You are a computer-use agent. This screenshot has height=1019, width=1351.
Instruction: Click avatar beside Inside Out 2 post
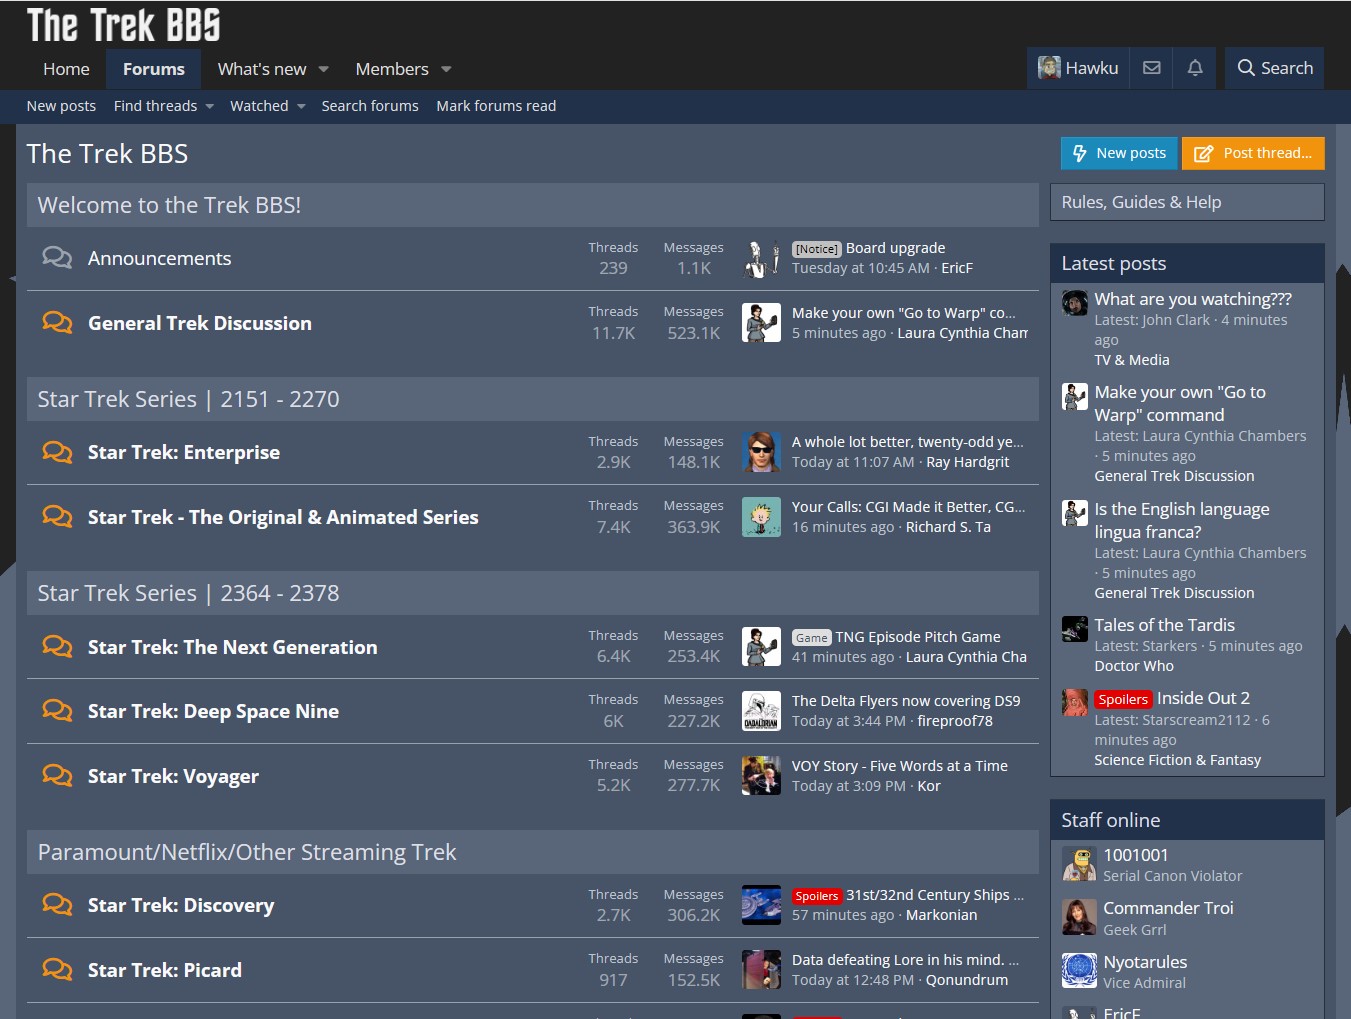(x=1075, y=702)
